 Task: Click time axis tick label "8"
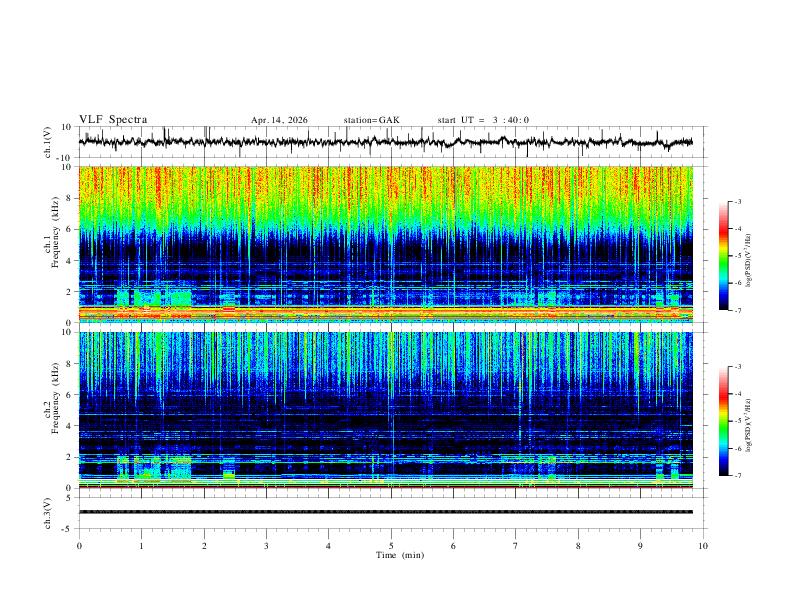[x=578, y=546]
